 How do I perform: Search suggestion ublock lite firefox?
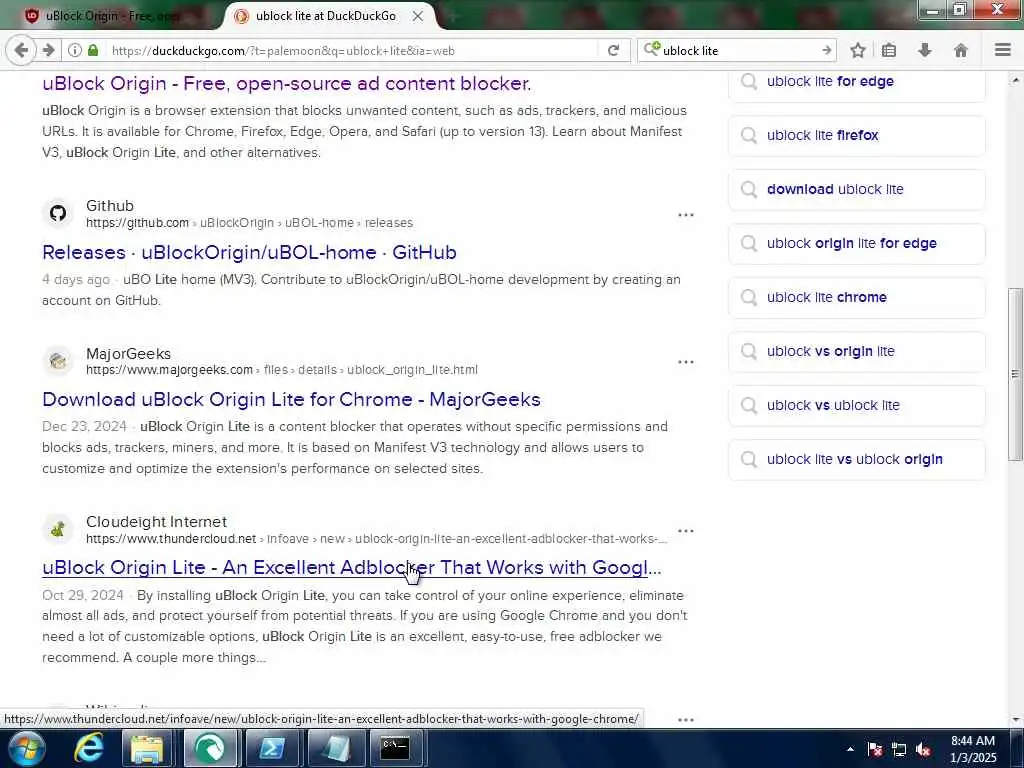click(857, 135)
